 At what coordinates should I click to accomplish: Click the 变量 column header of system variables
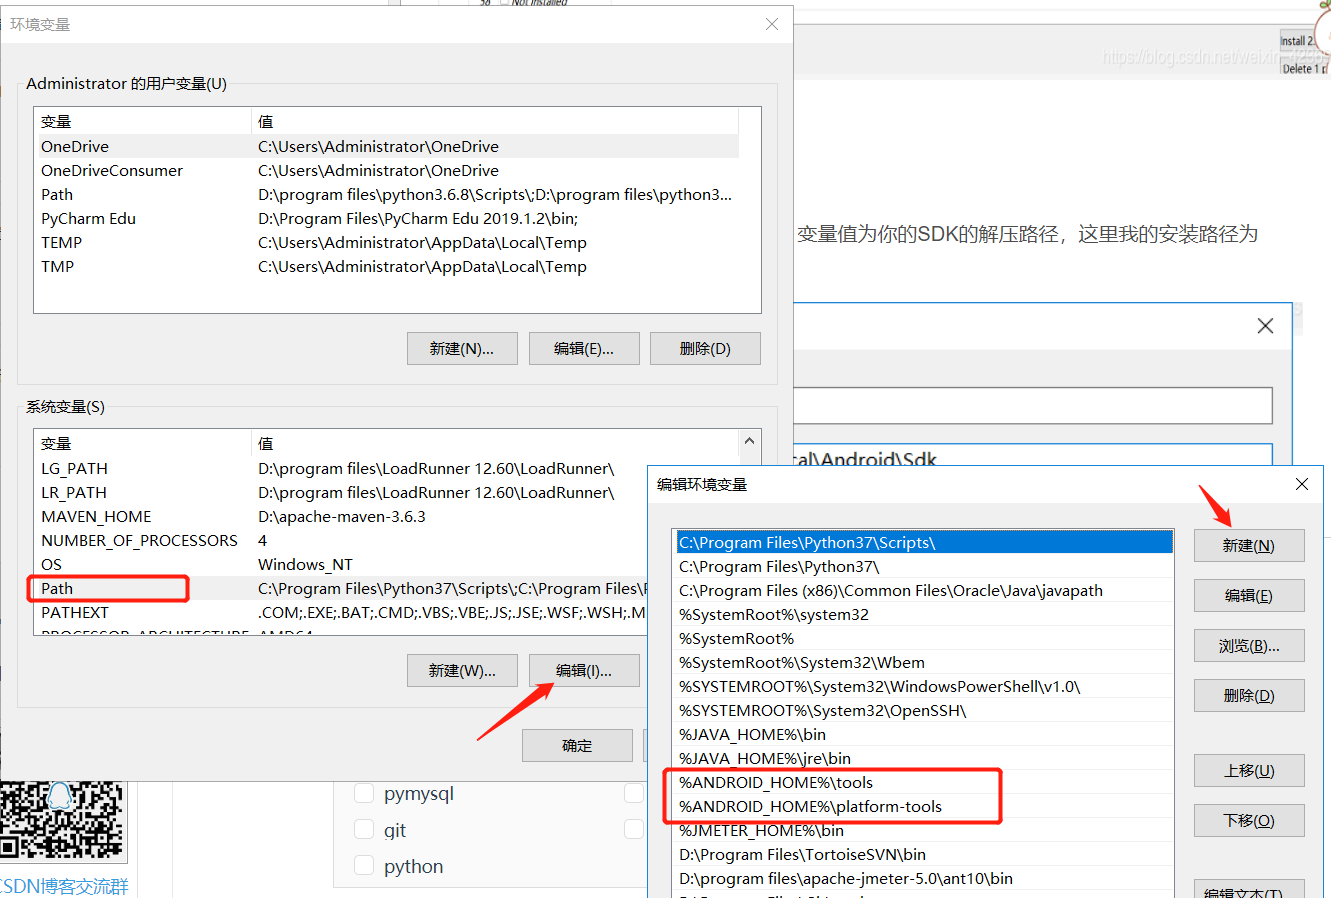(x=143, y=444)
